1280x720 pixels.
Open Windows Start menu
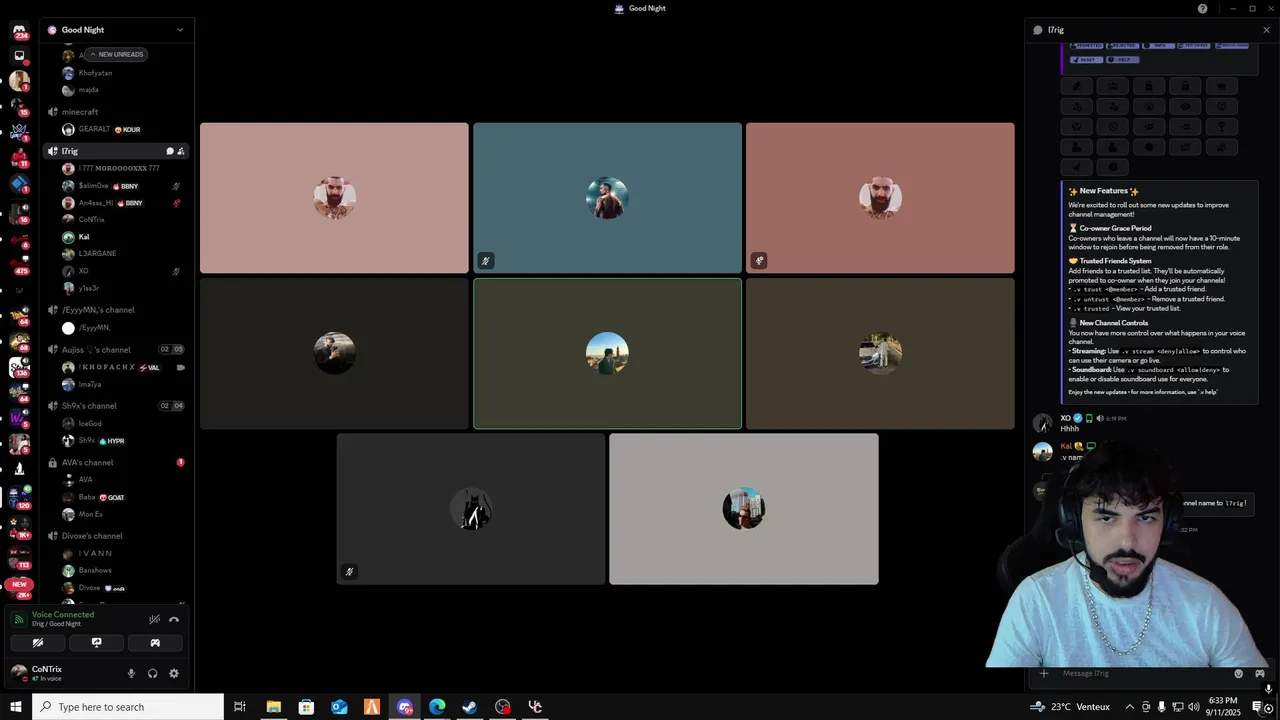tap(16, 707)
